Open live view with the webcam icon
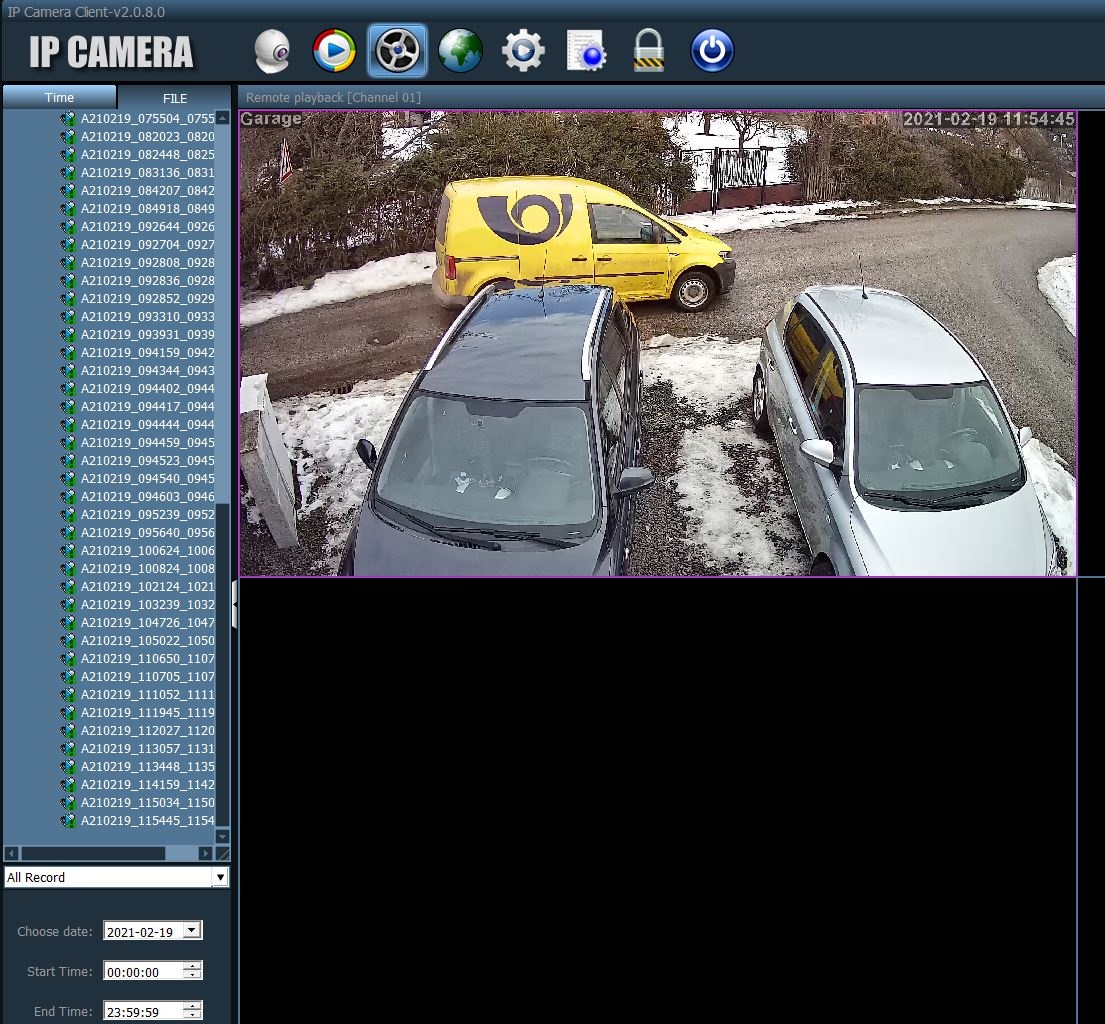 coord(272,51)
